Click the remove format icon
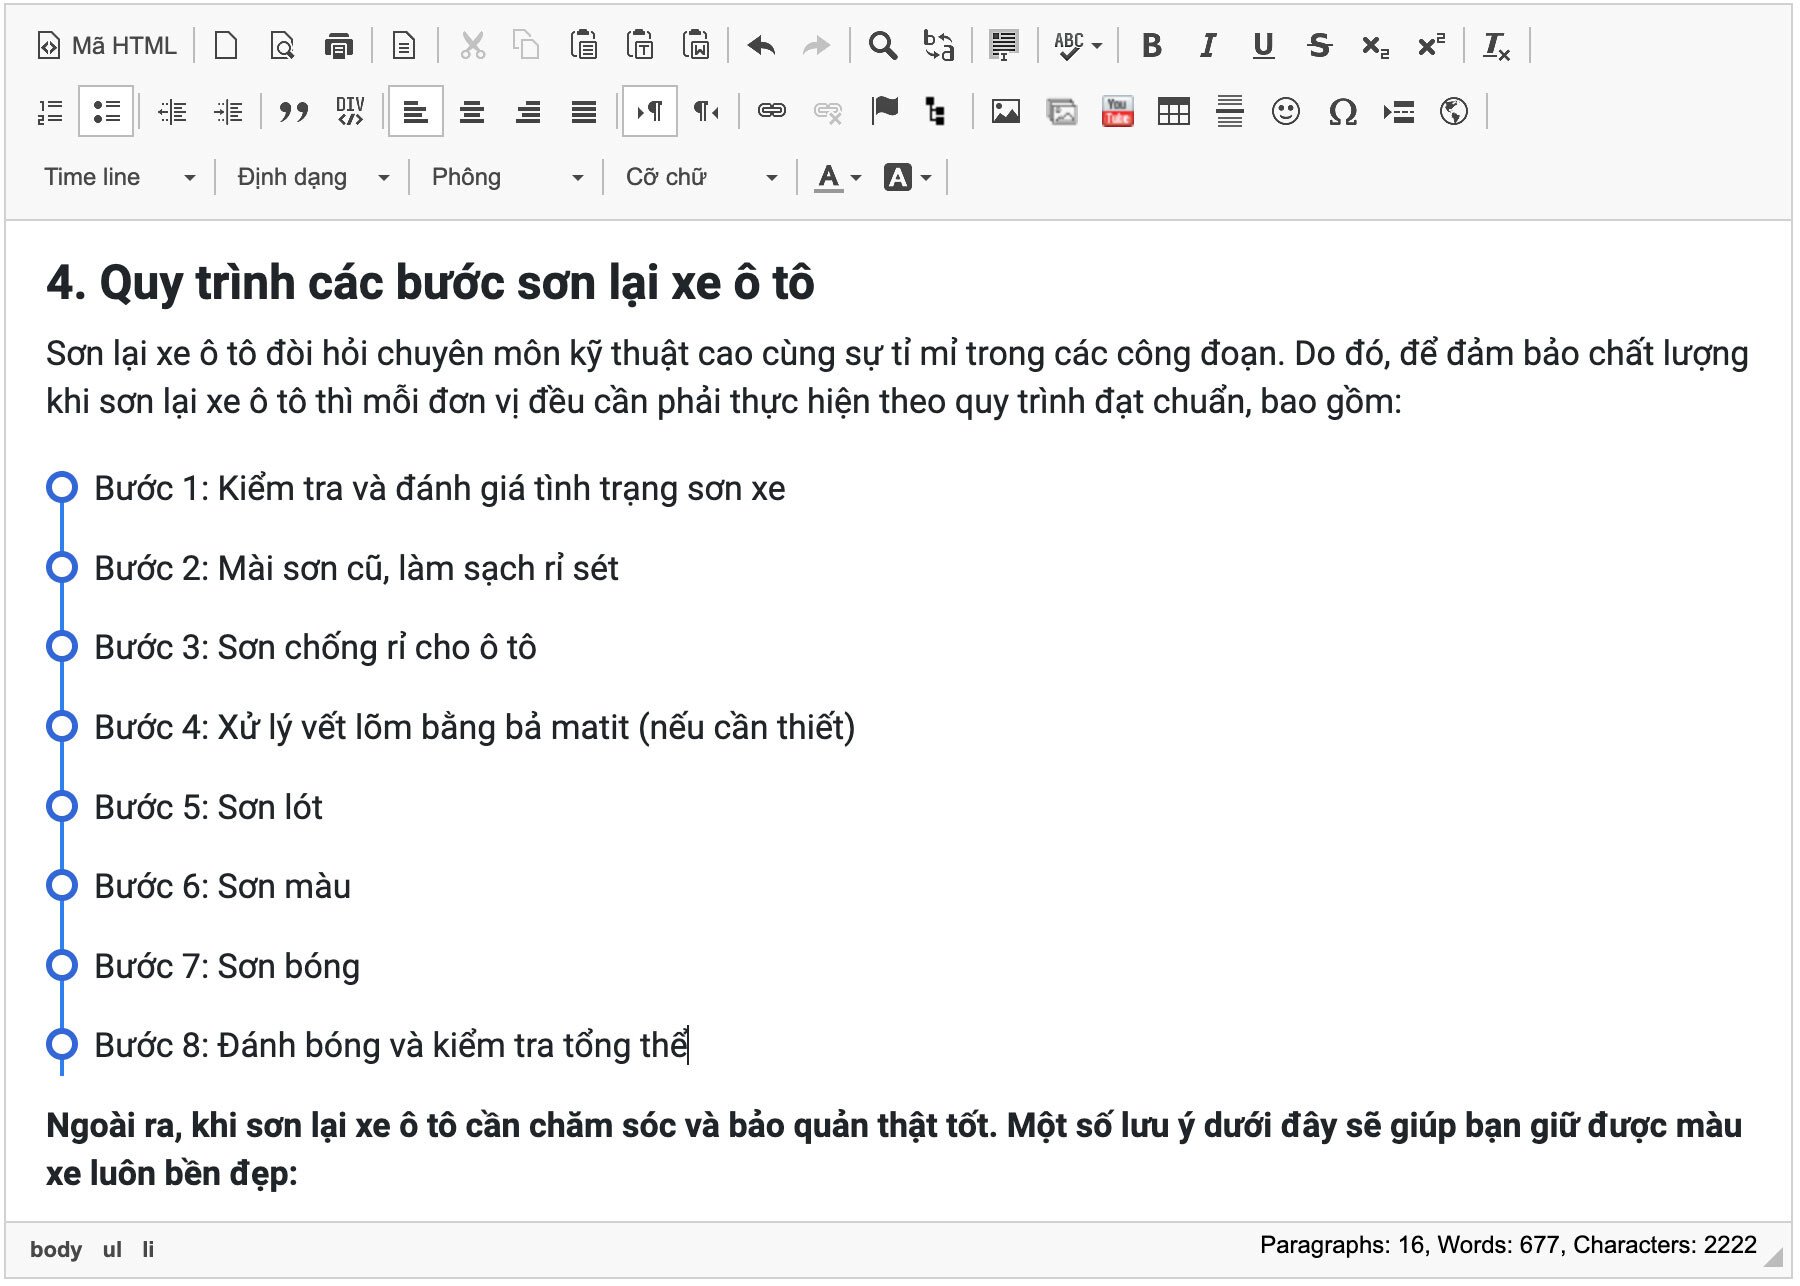 tap(1496, 45)
